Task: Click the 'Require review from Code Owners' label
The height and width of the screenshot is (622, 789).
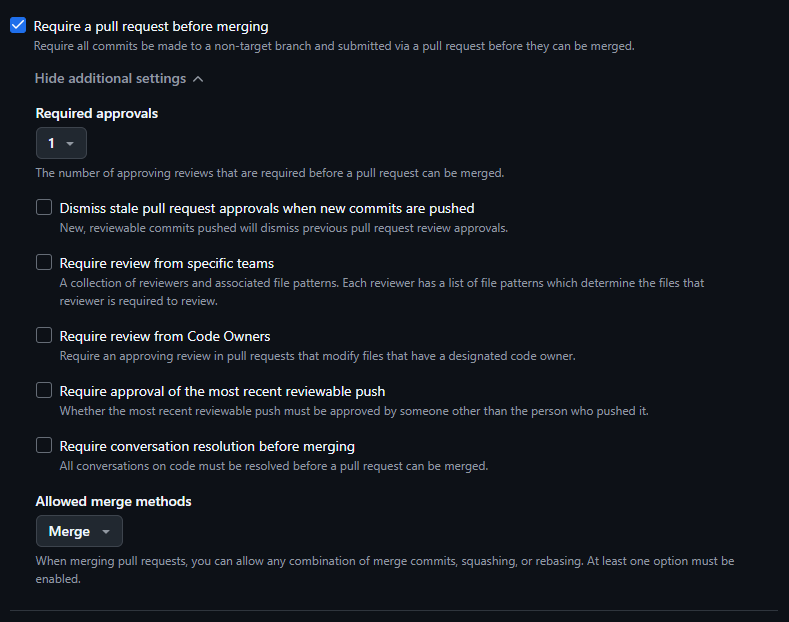Action: [x=165, y=337]
